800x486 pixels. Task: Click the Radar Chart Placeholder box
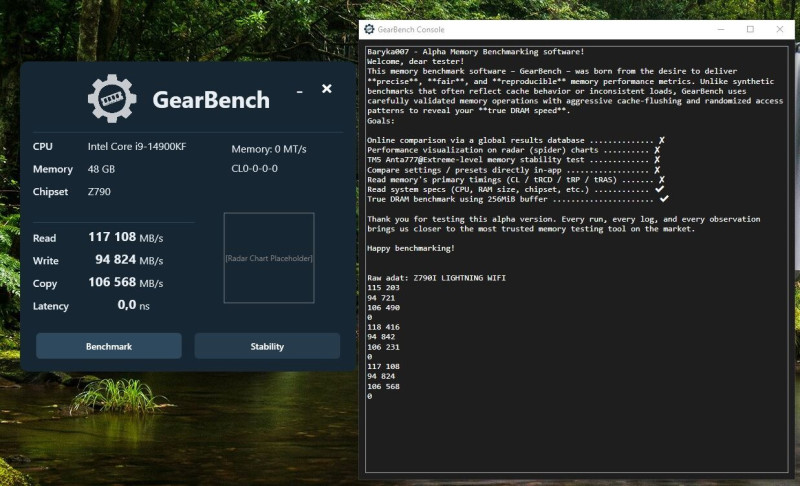(269, 258)
